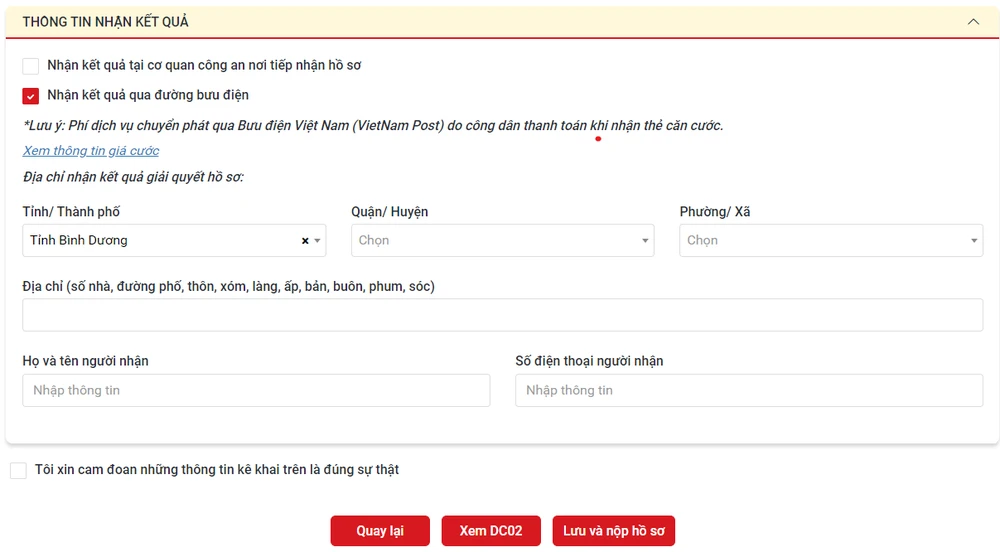This screenshot has width=1000, height=552.
Task: Click the THÔNG TIN NHẬN KẾT QUẢ header title
Action: click(105, 21)
